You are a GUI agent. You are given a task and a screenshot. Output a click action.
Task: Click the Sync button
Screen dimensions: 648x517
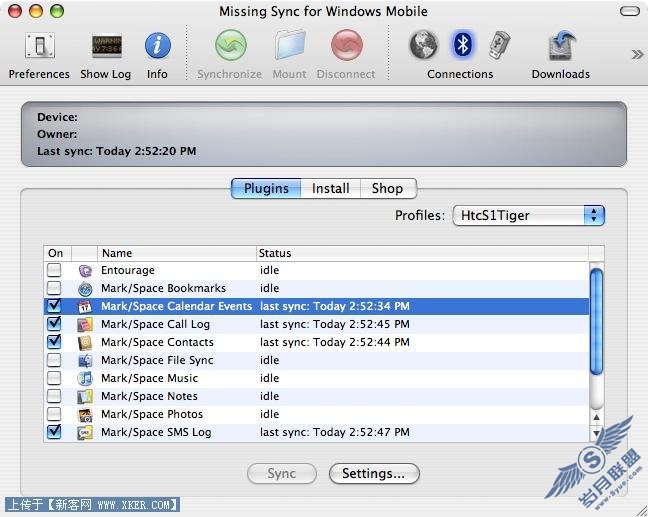pyautogui.click(x=282, y=473)
